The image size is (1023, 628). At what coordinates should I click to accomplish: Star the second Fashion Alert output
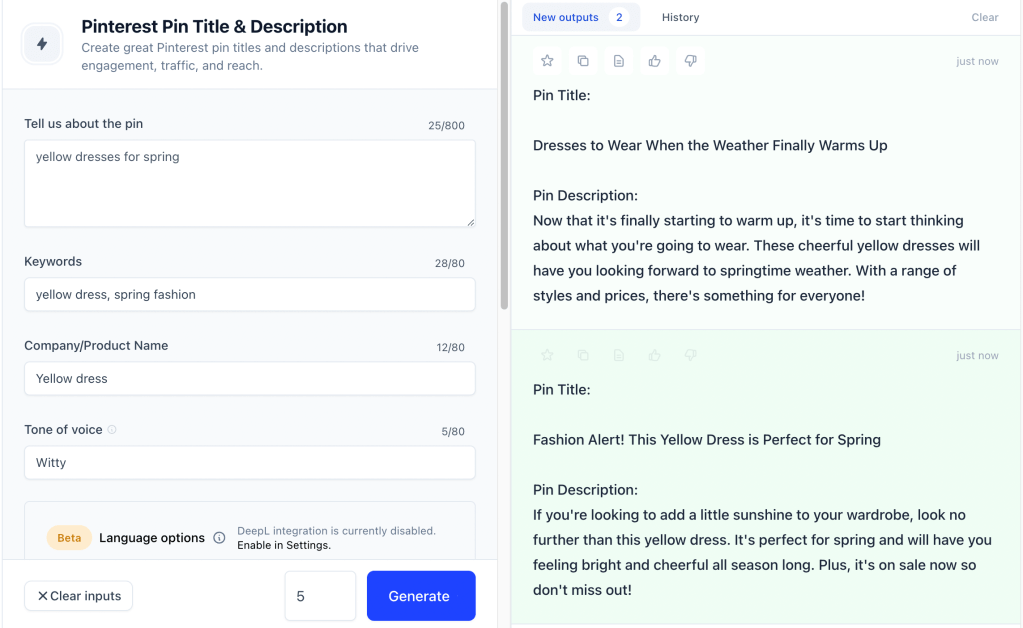[547, 355]
